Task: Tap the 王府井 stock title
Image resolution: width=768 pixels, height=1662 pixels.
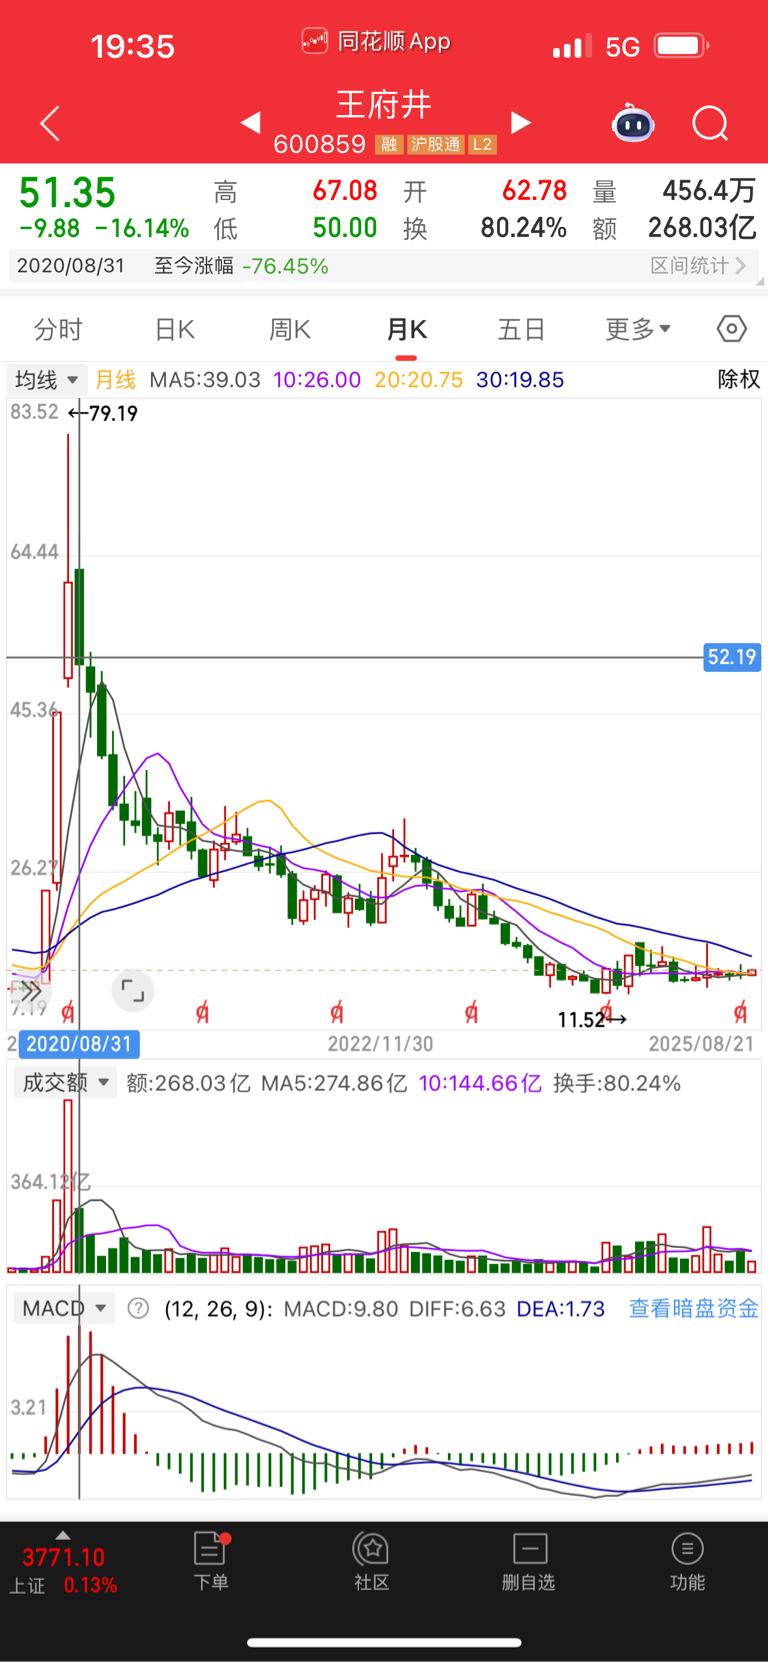Action: (384, 105)
